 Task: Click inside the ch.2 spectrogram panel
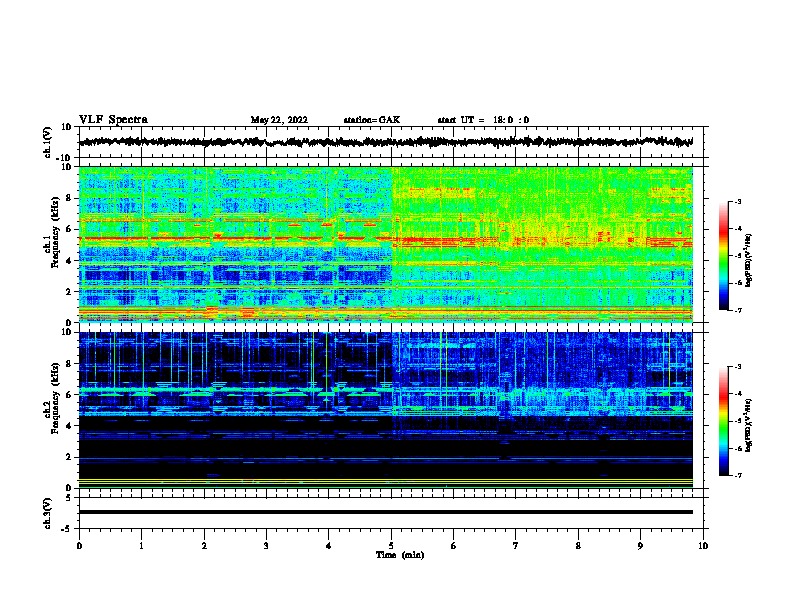(x=385, y=410)
